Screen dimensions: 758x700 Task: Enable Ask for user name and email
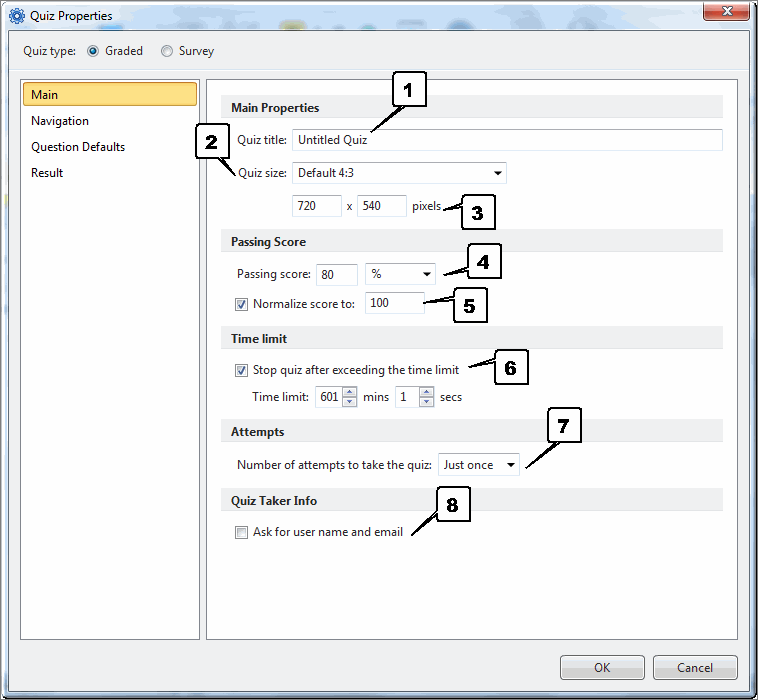pos(241,532)
